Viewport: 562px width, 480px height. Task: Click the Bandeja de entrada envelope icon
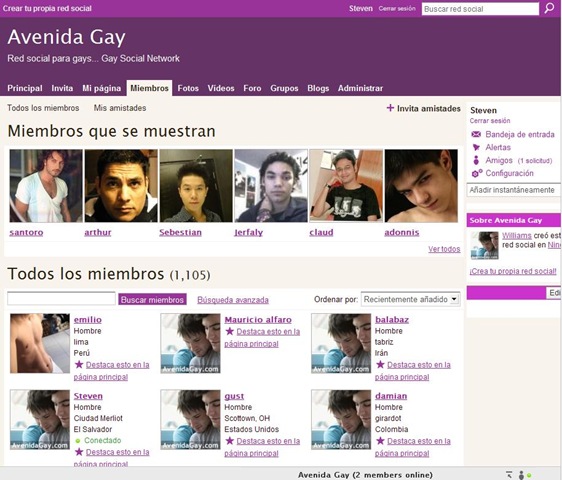[476, 134]
